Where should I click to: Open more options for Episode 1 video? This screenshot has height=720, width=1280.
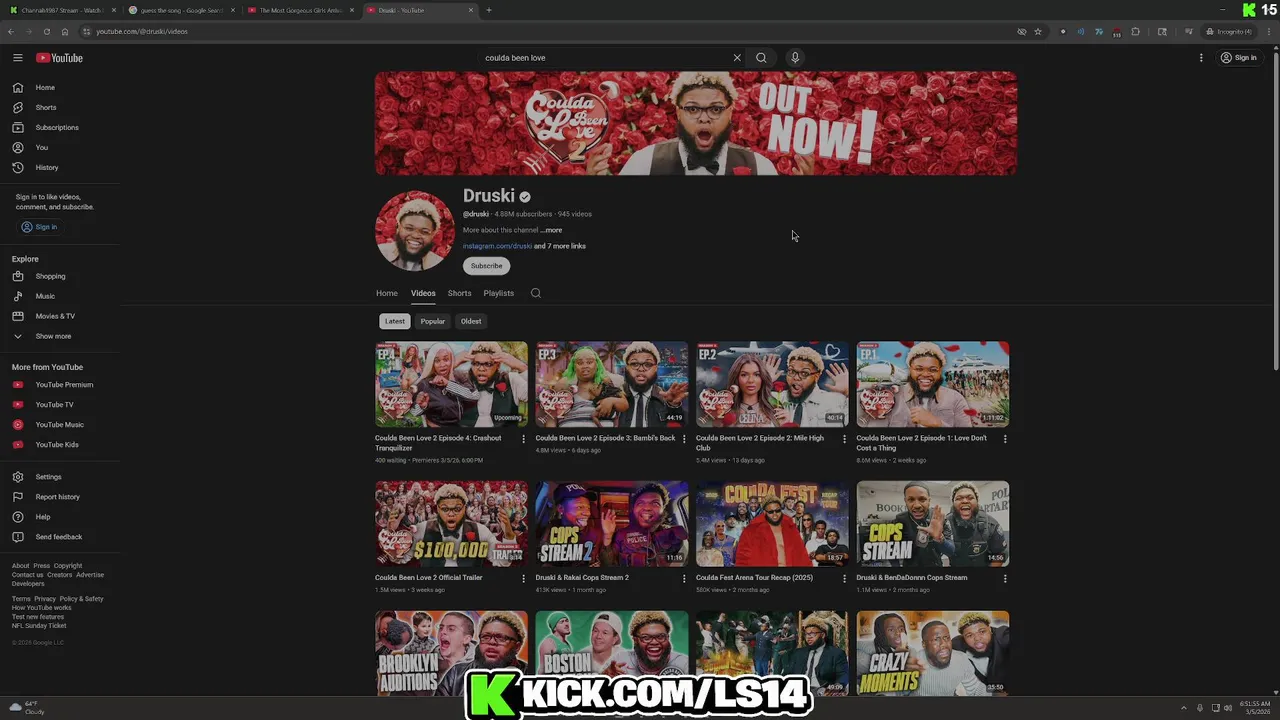(1005, 438)
